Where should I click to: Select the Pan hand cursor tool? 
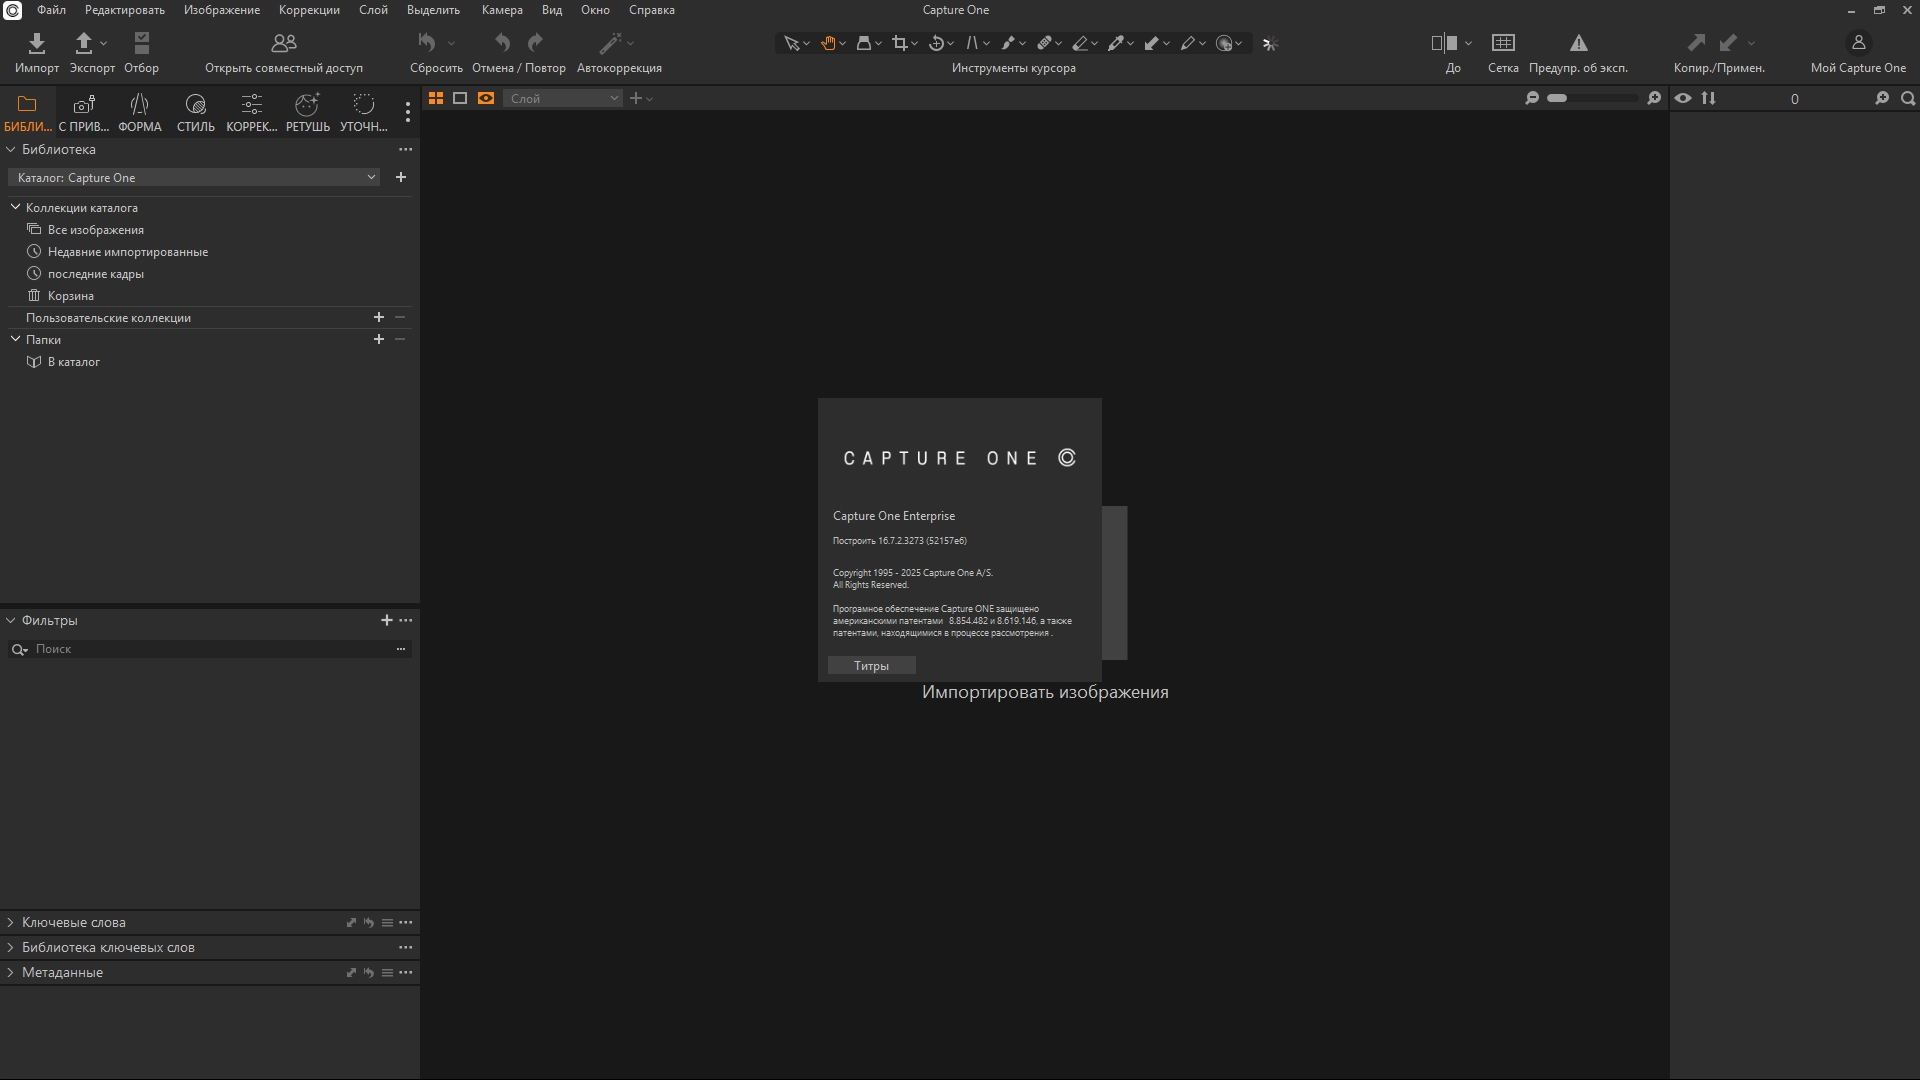coord(828,43)
